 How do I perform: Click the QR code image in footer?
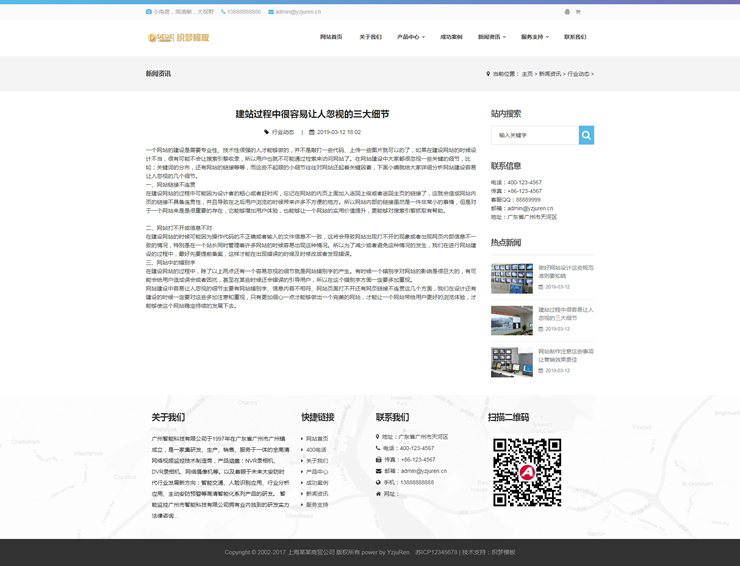[x=527, y=472]
